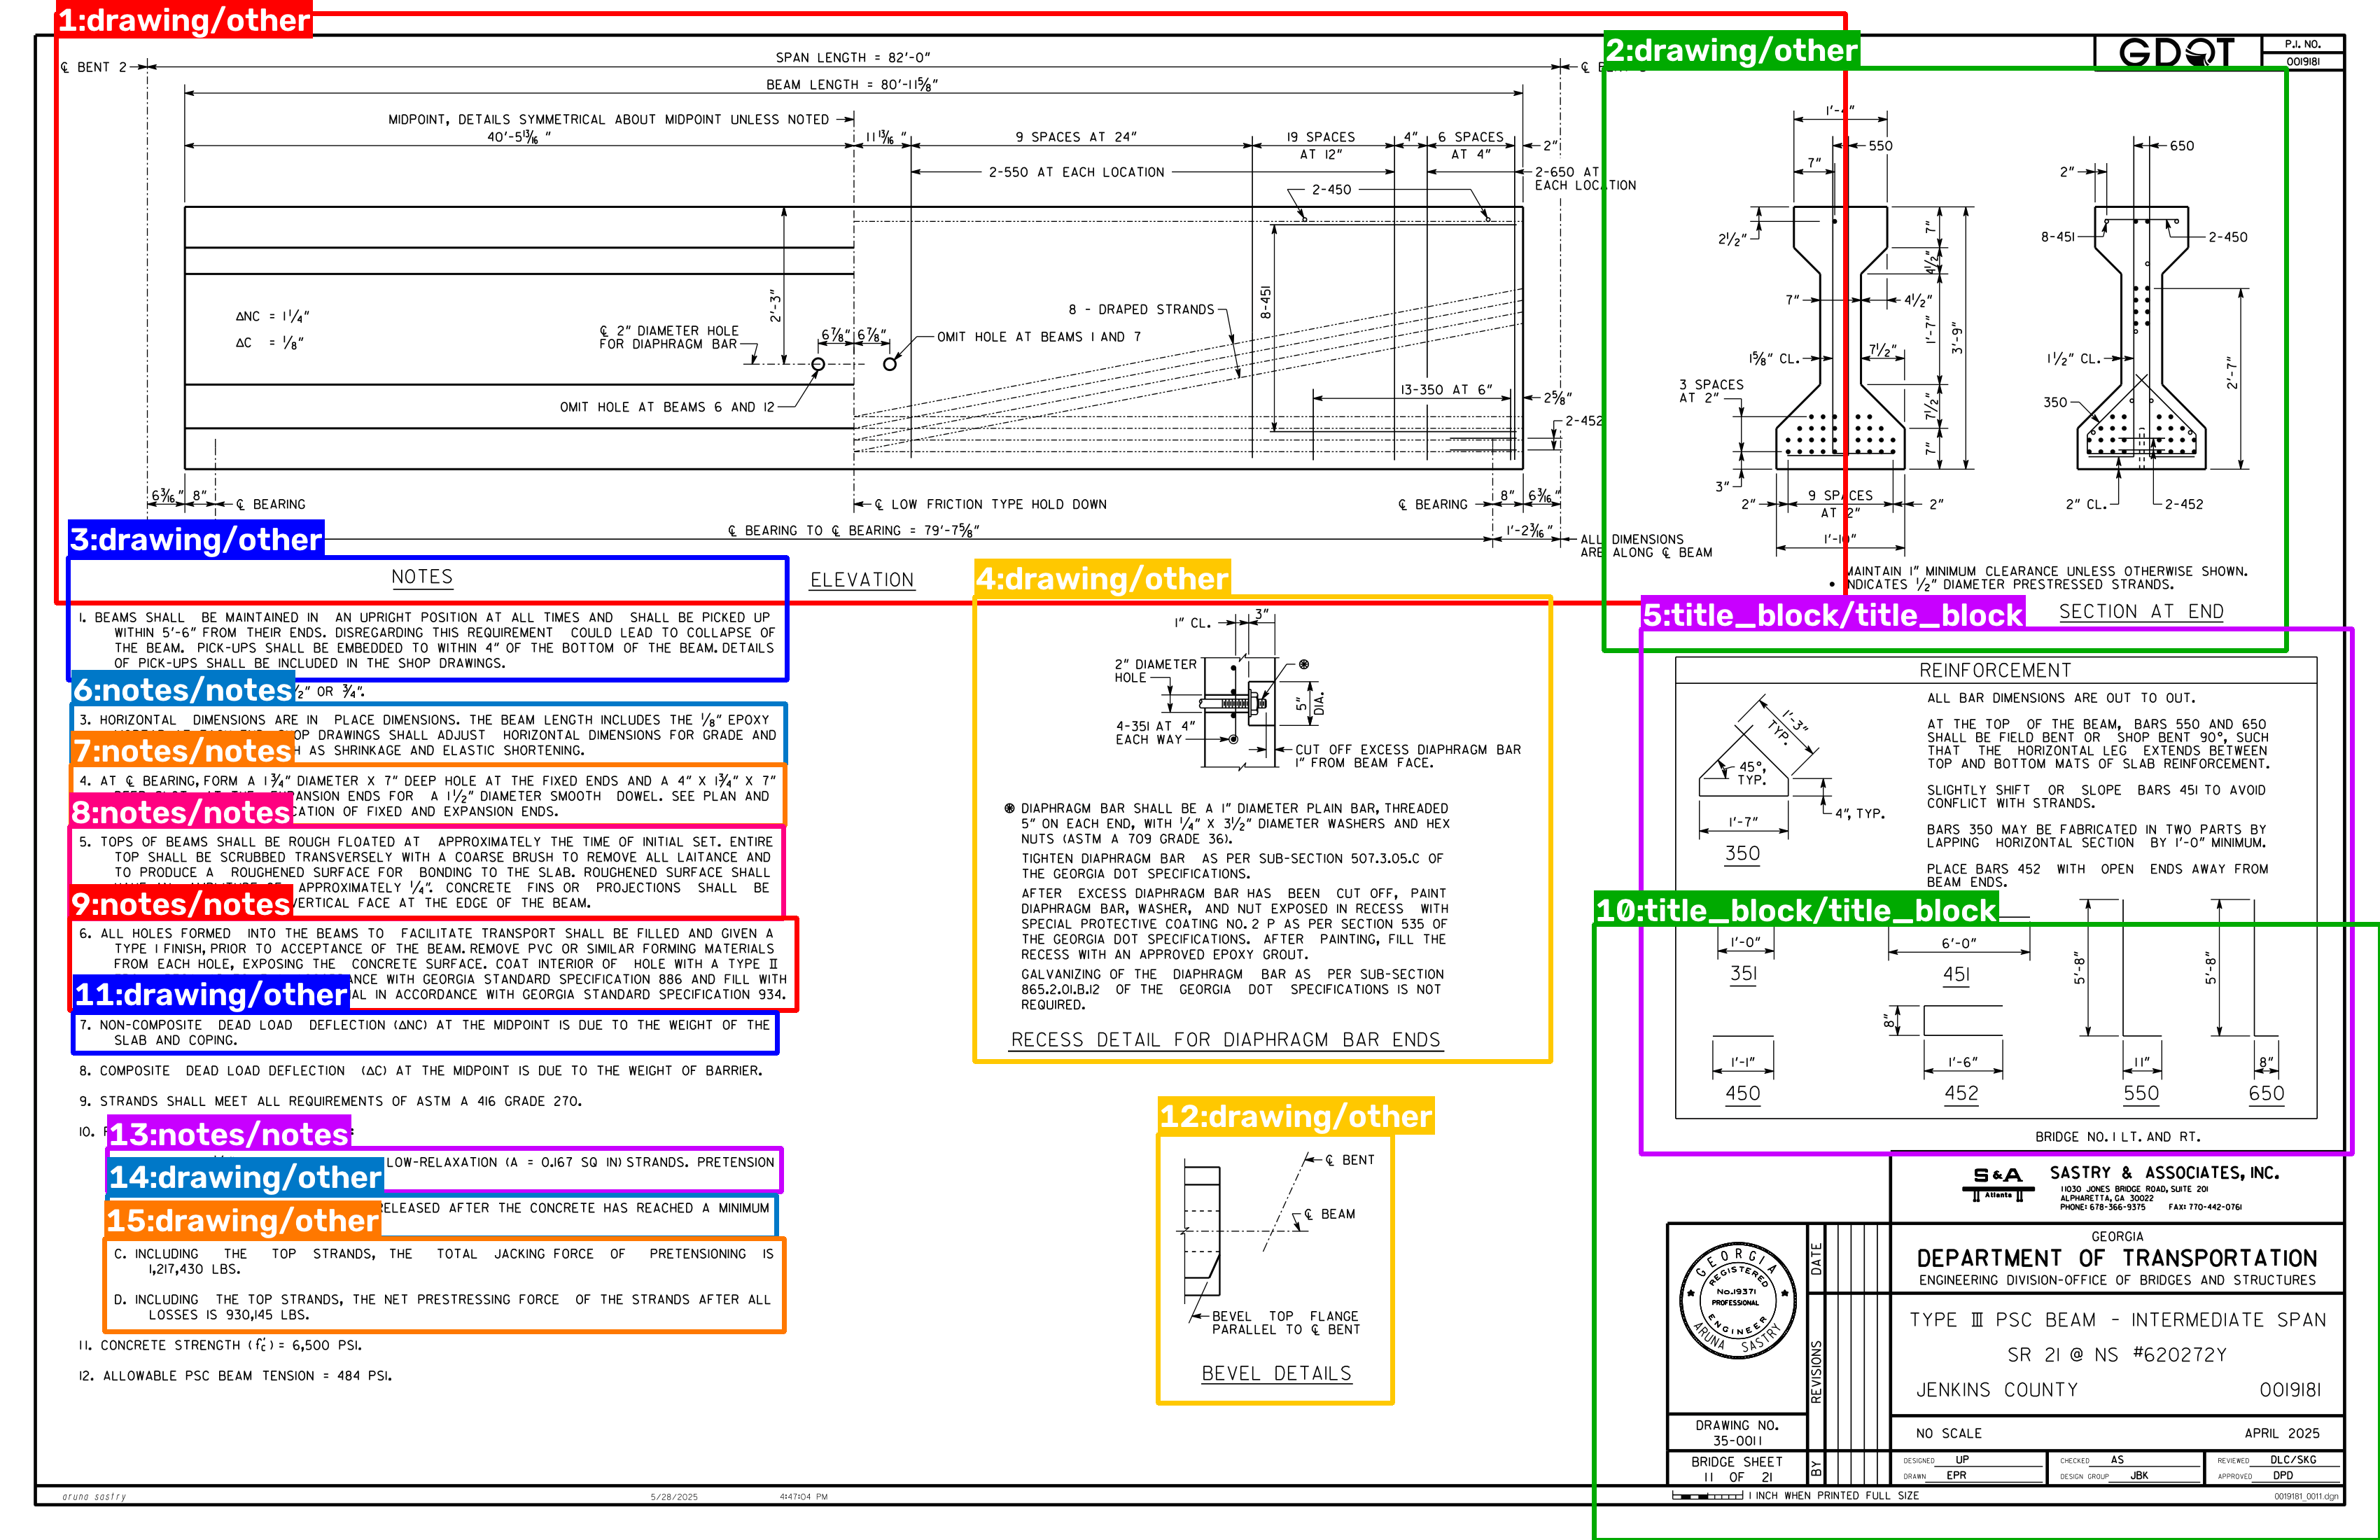Click the 'BEVEL DETAILS' title
Viewport: 2380px width, 1540px height.
(1276, 1374)
